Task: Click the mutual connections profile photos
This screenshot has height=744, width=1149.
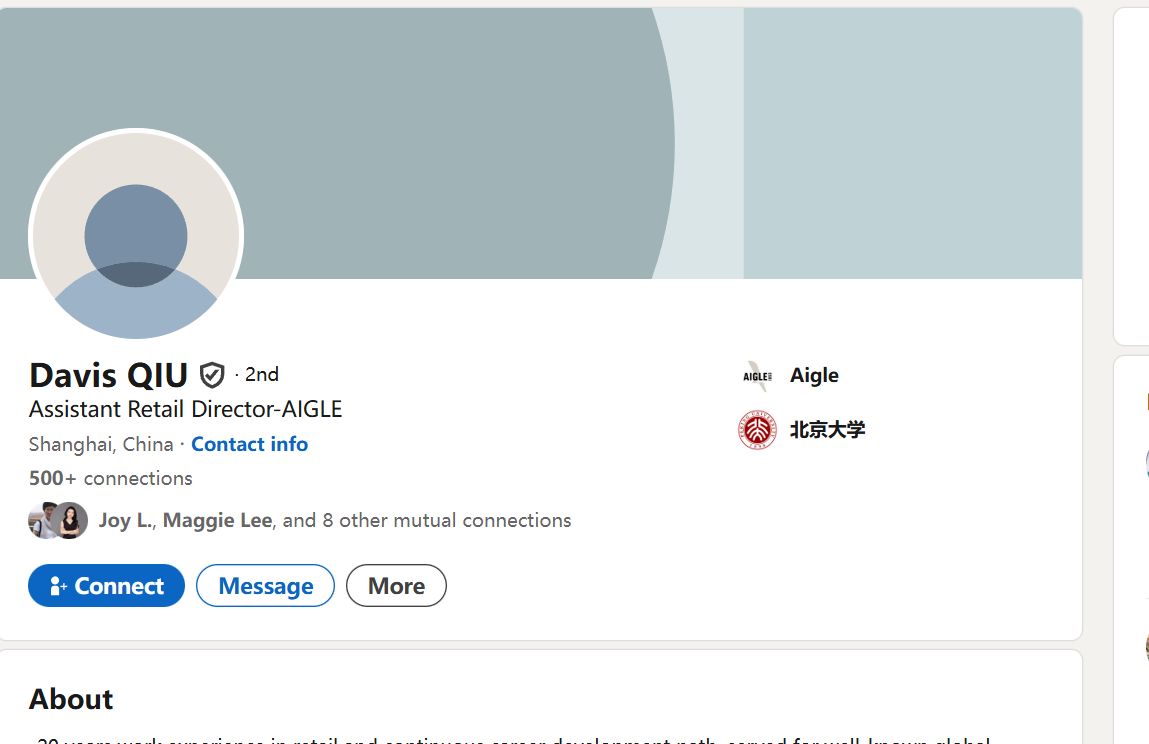Action: [x=58, y=521]
